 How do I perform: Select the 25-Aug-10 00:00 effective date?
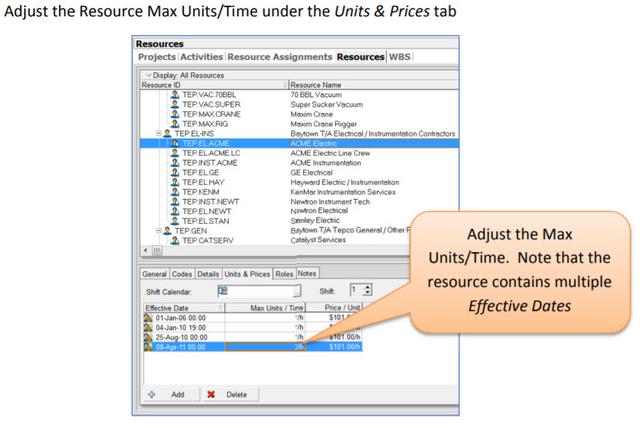pos(181,337)
